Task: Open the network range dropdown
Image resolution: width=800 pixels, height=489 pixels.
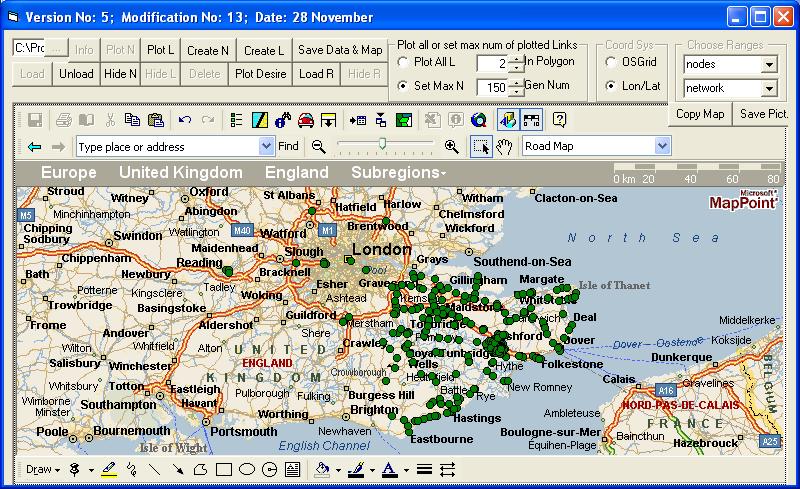Action: click(x=769, y=88)
